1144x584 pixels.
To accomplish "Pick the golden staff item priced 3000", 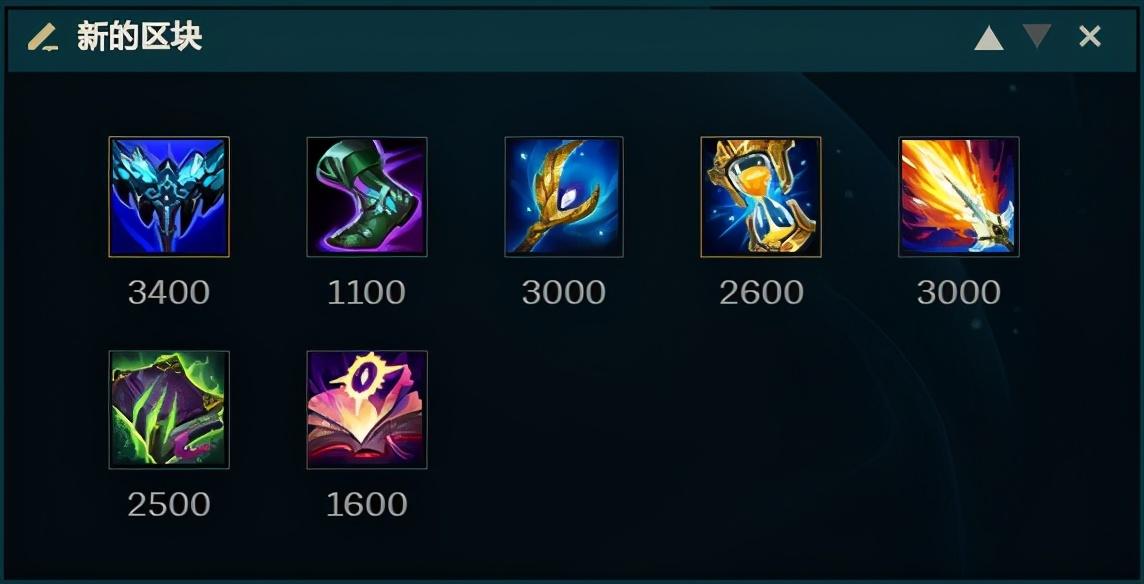I will tap(564, 197).
